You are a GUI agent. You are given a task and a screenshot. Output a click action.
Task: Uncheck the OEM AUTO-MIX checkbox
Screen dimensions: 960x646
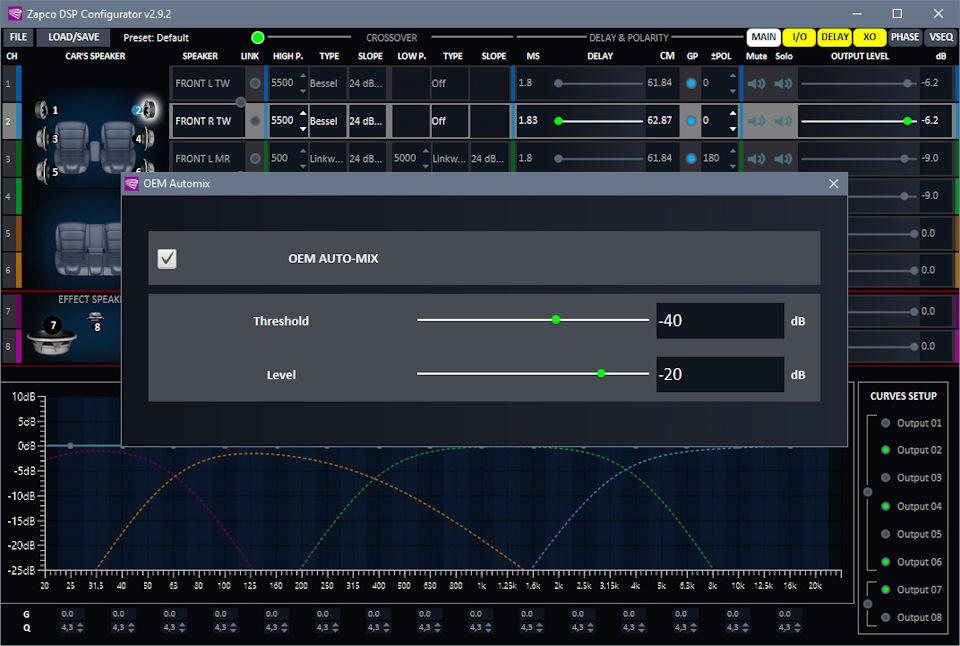[x=167, y=259]
